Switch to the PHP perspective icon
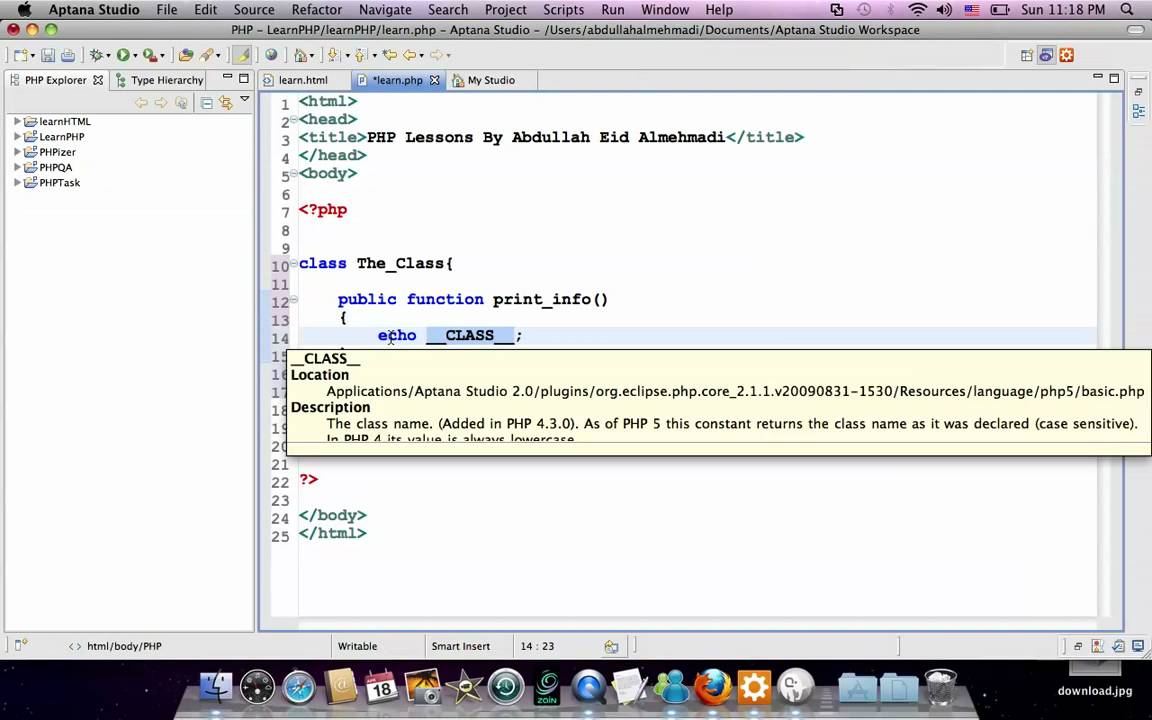1152x720 pixels. pyautogui.click(x=1046, y=55)
